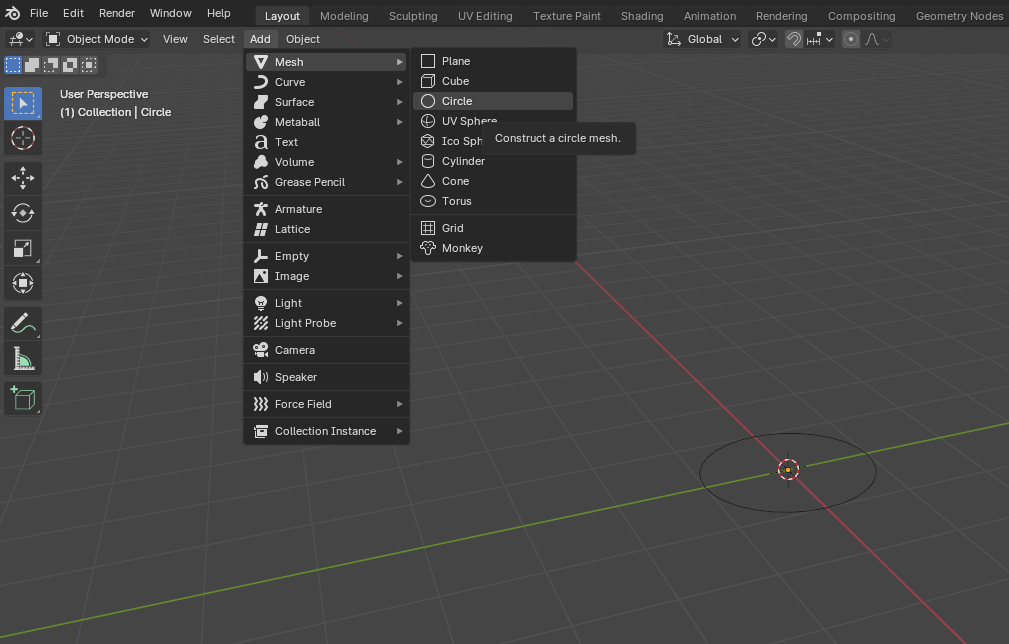This screenshot has width=1009, height=644.
Task: Set selection mode to extend
Action: [32, 65]
